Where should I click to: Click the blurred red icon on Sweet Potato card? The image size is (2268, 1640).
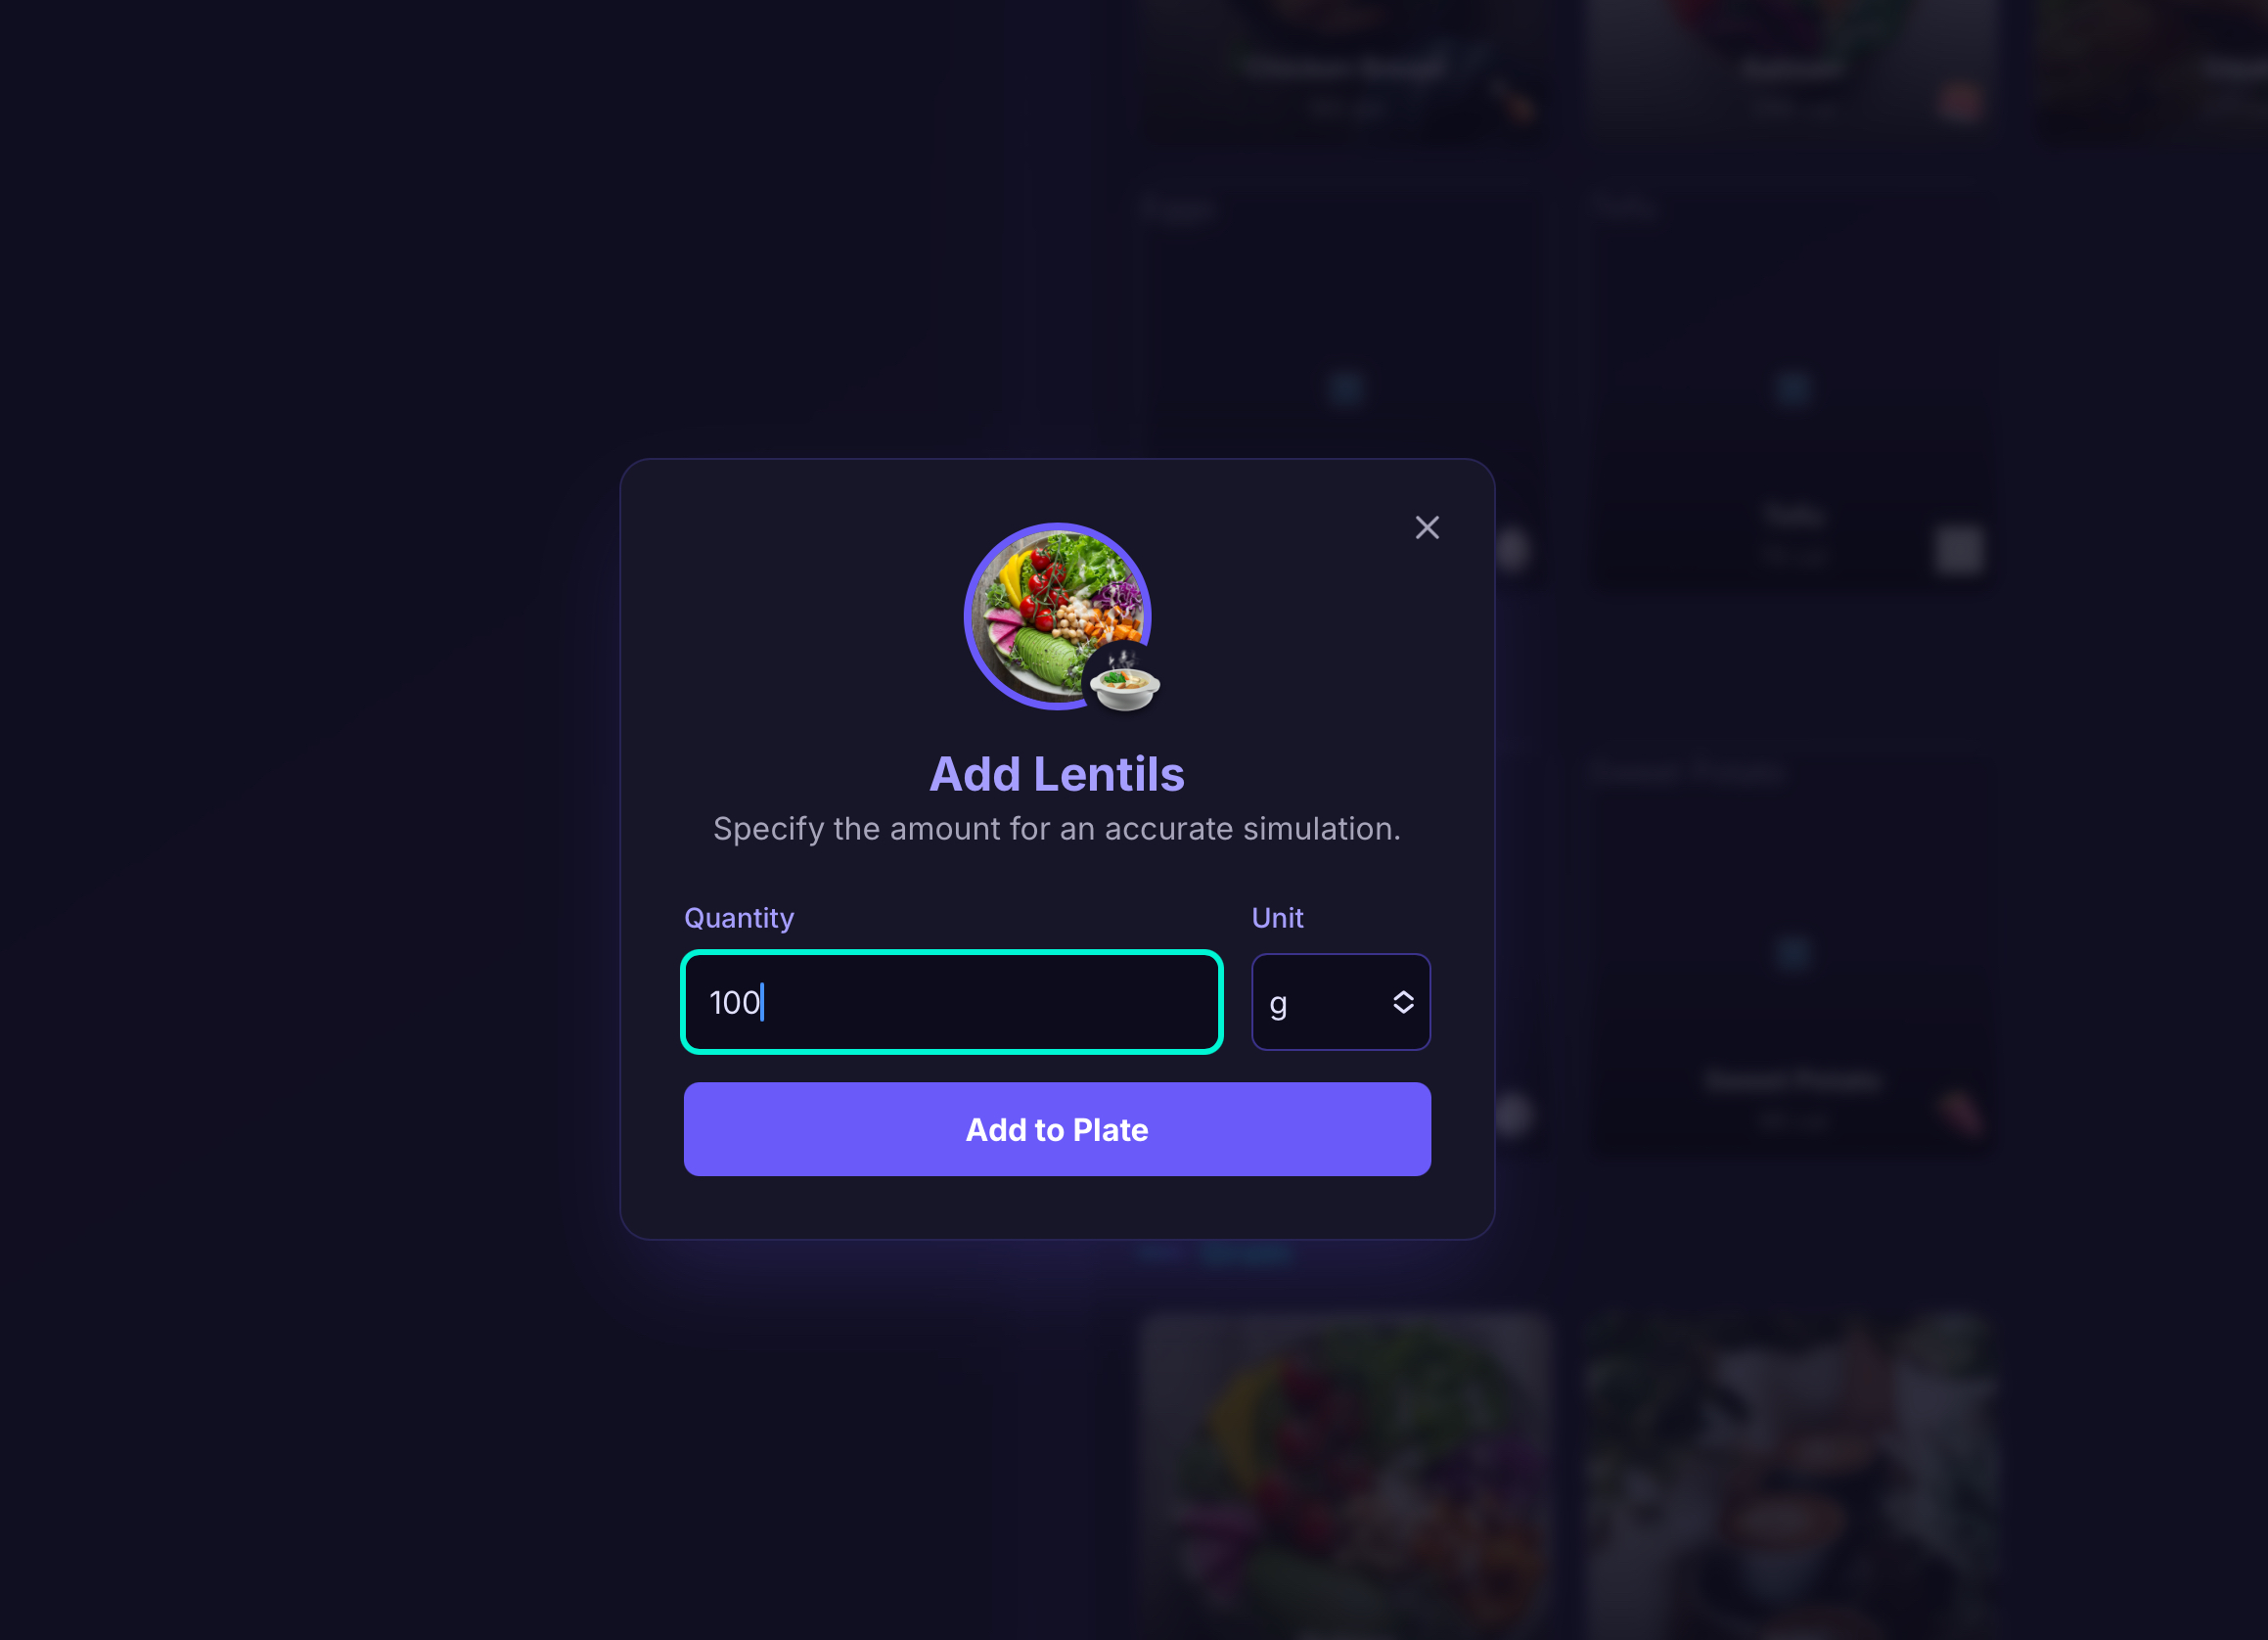(1960, 1113)
